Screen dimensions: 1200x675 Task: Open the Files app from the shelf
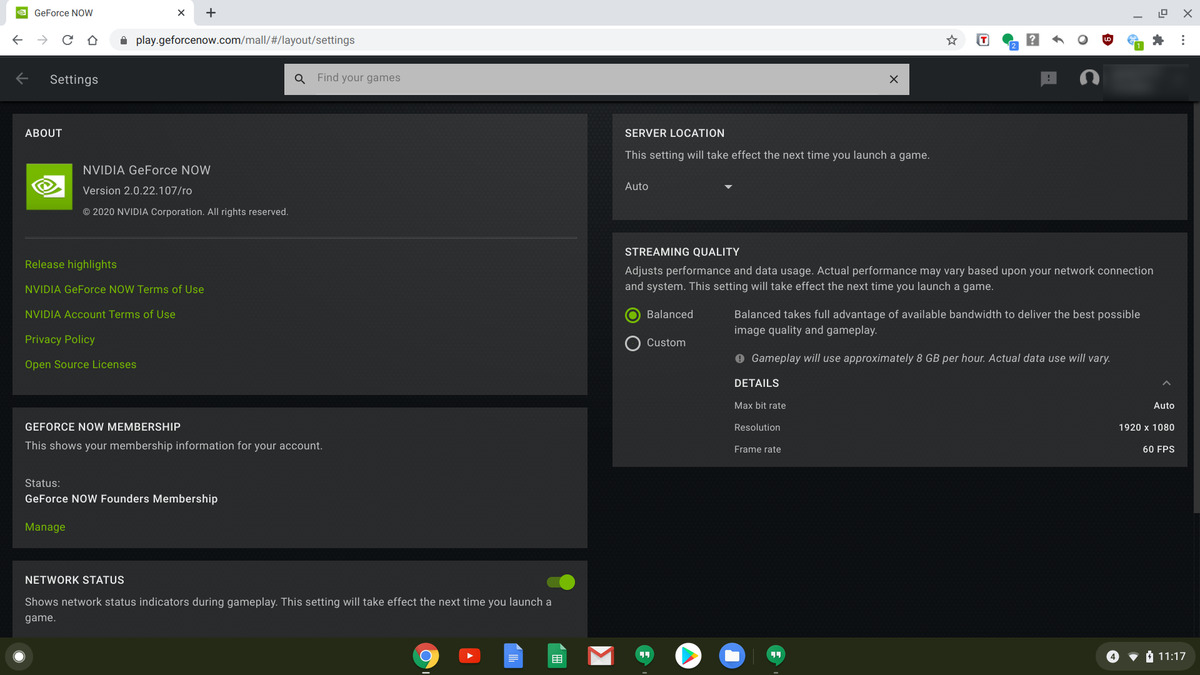tap(732, 656)
